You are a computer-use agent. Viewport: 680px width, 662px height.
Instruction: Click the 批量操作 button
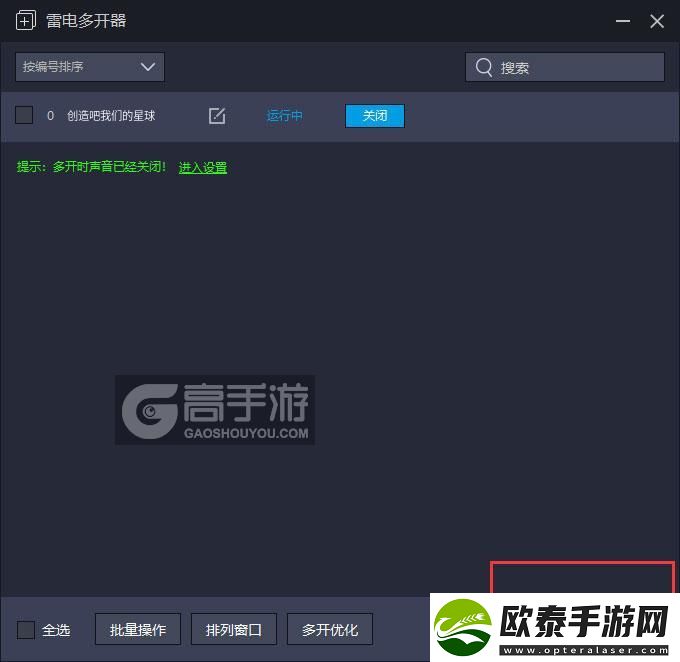(138, 629)
